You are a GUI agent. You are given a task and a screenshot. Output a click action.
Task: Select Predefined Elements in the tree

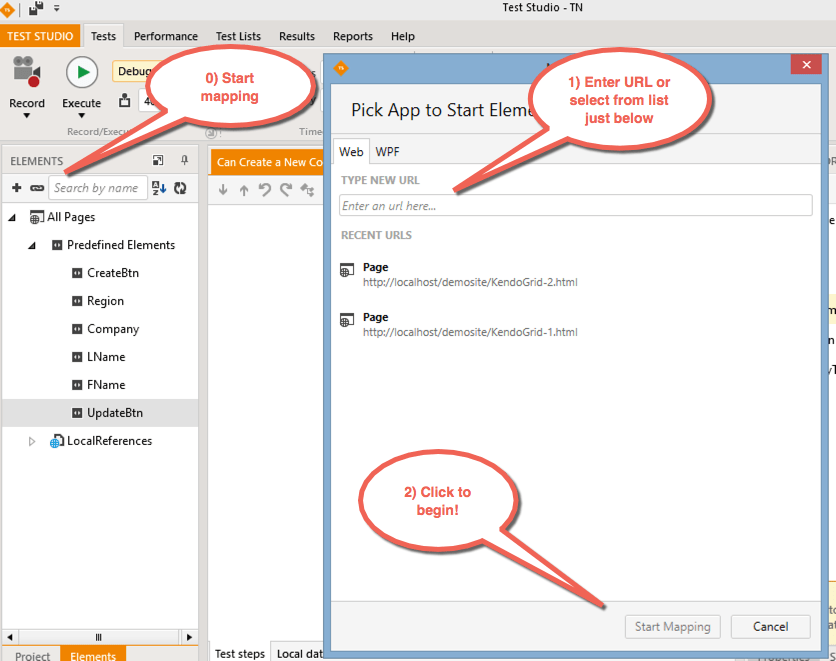pos(121,245)
